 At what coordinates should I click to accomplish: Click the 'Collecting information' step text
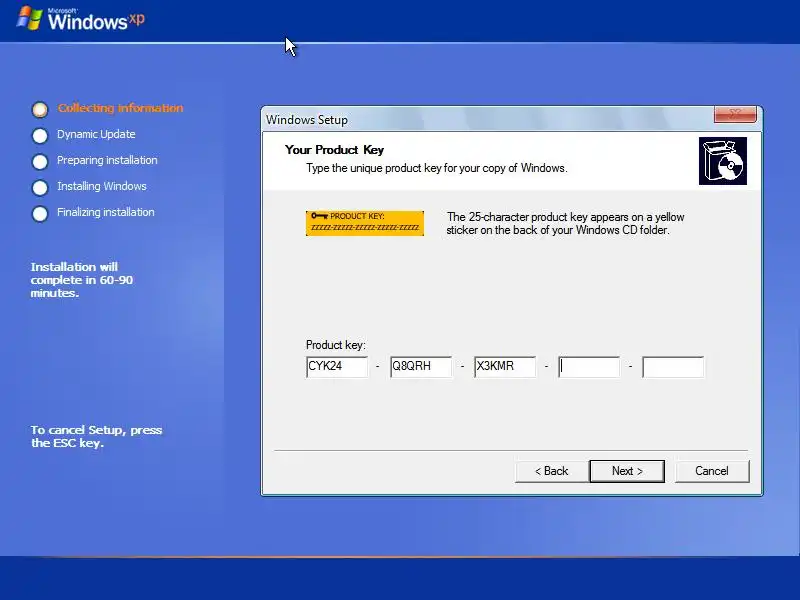pyautogui.click(x=120, y=108)
